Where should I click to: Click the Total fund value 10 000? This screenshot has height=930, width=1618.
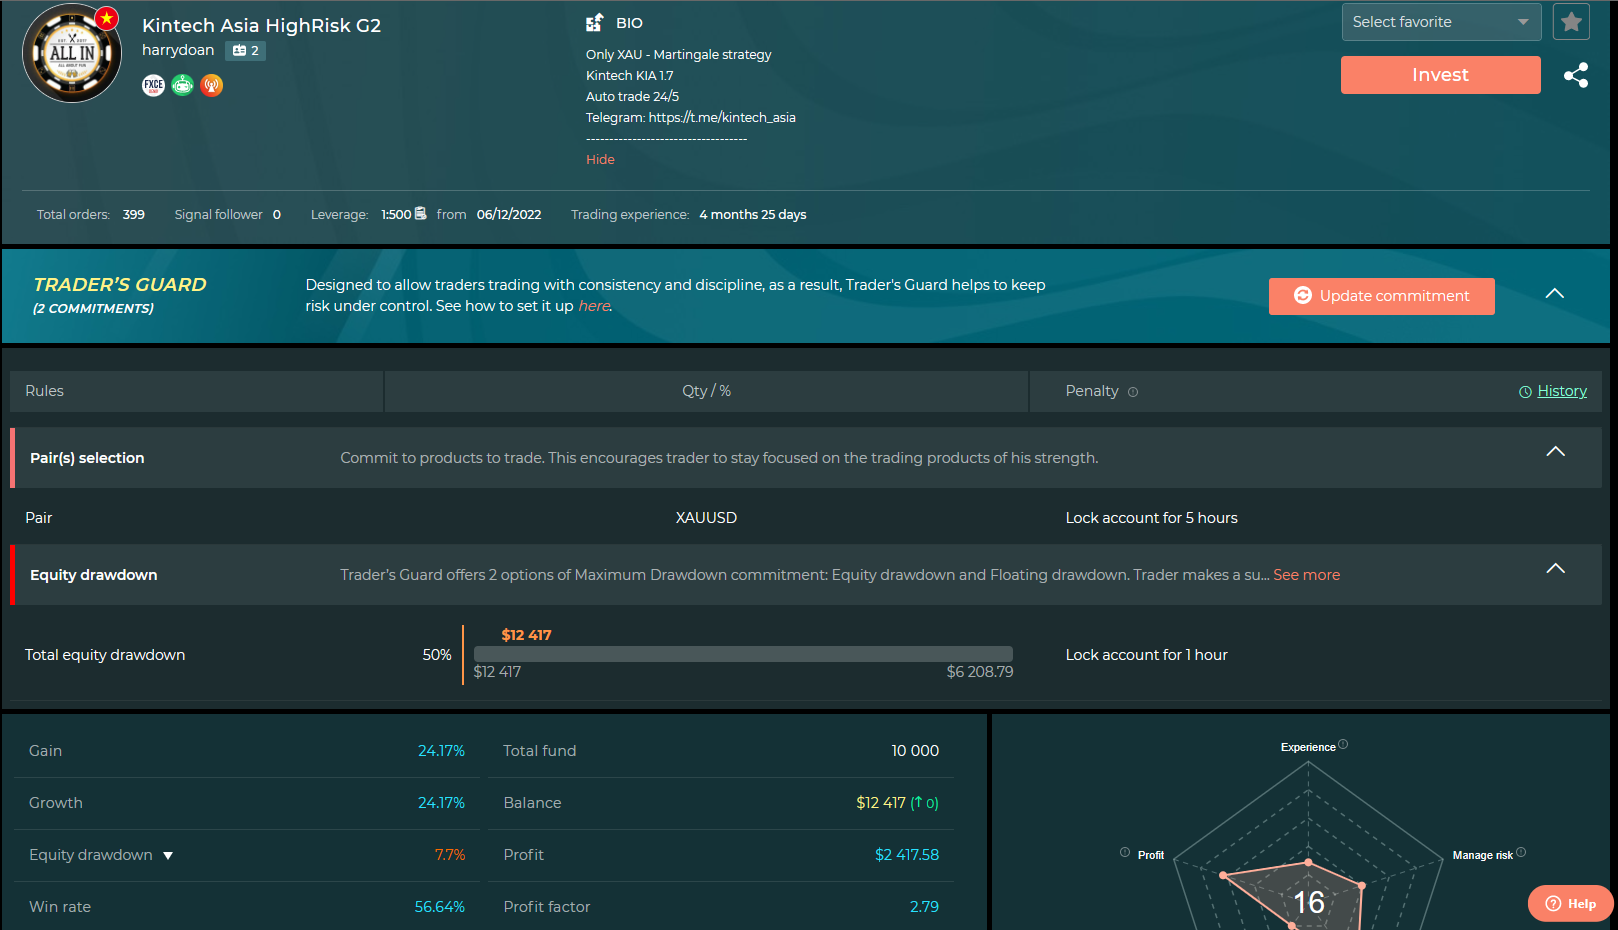[915, 751]
